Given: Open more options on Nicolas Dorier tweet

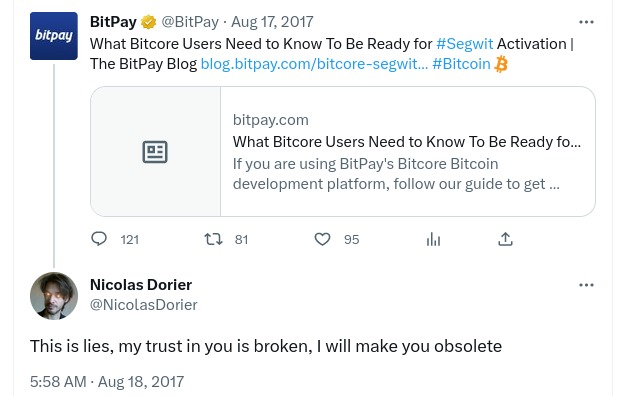Looking at the screenshot, I should pos(586,285).
